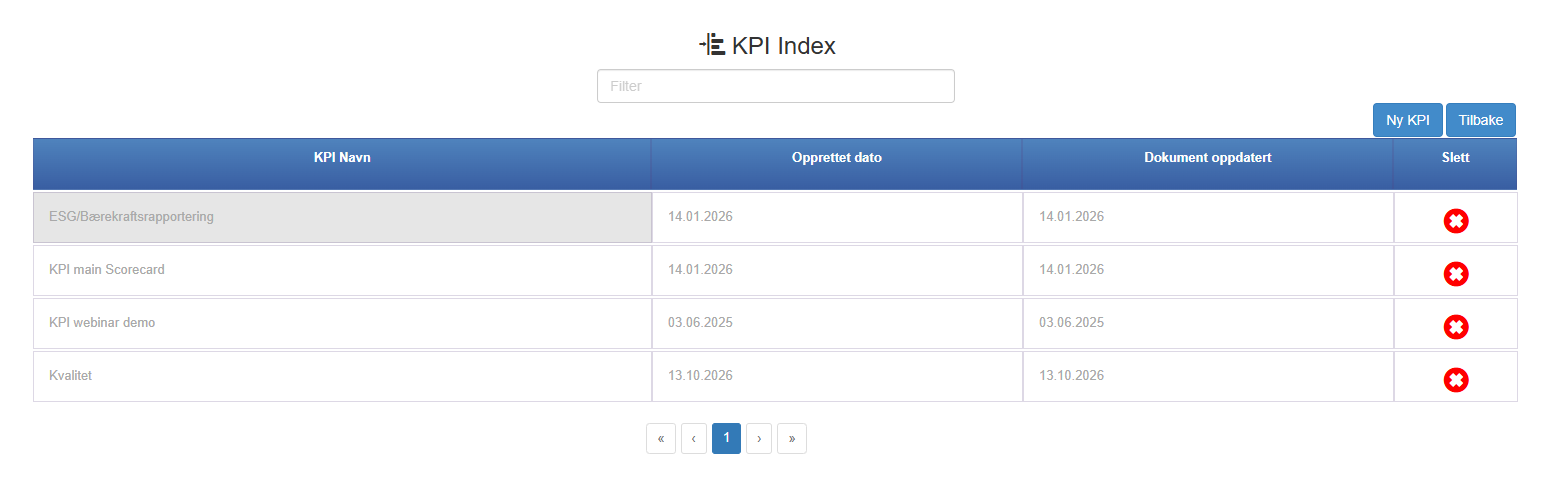Delete the ESG/Bærekraftsrapportering KPI row

(1455, 221)
